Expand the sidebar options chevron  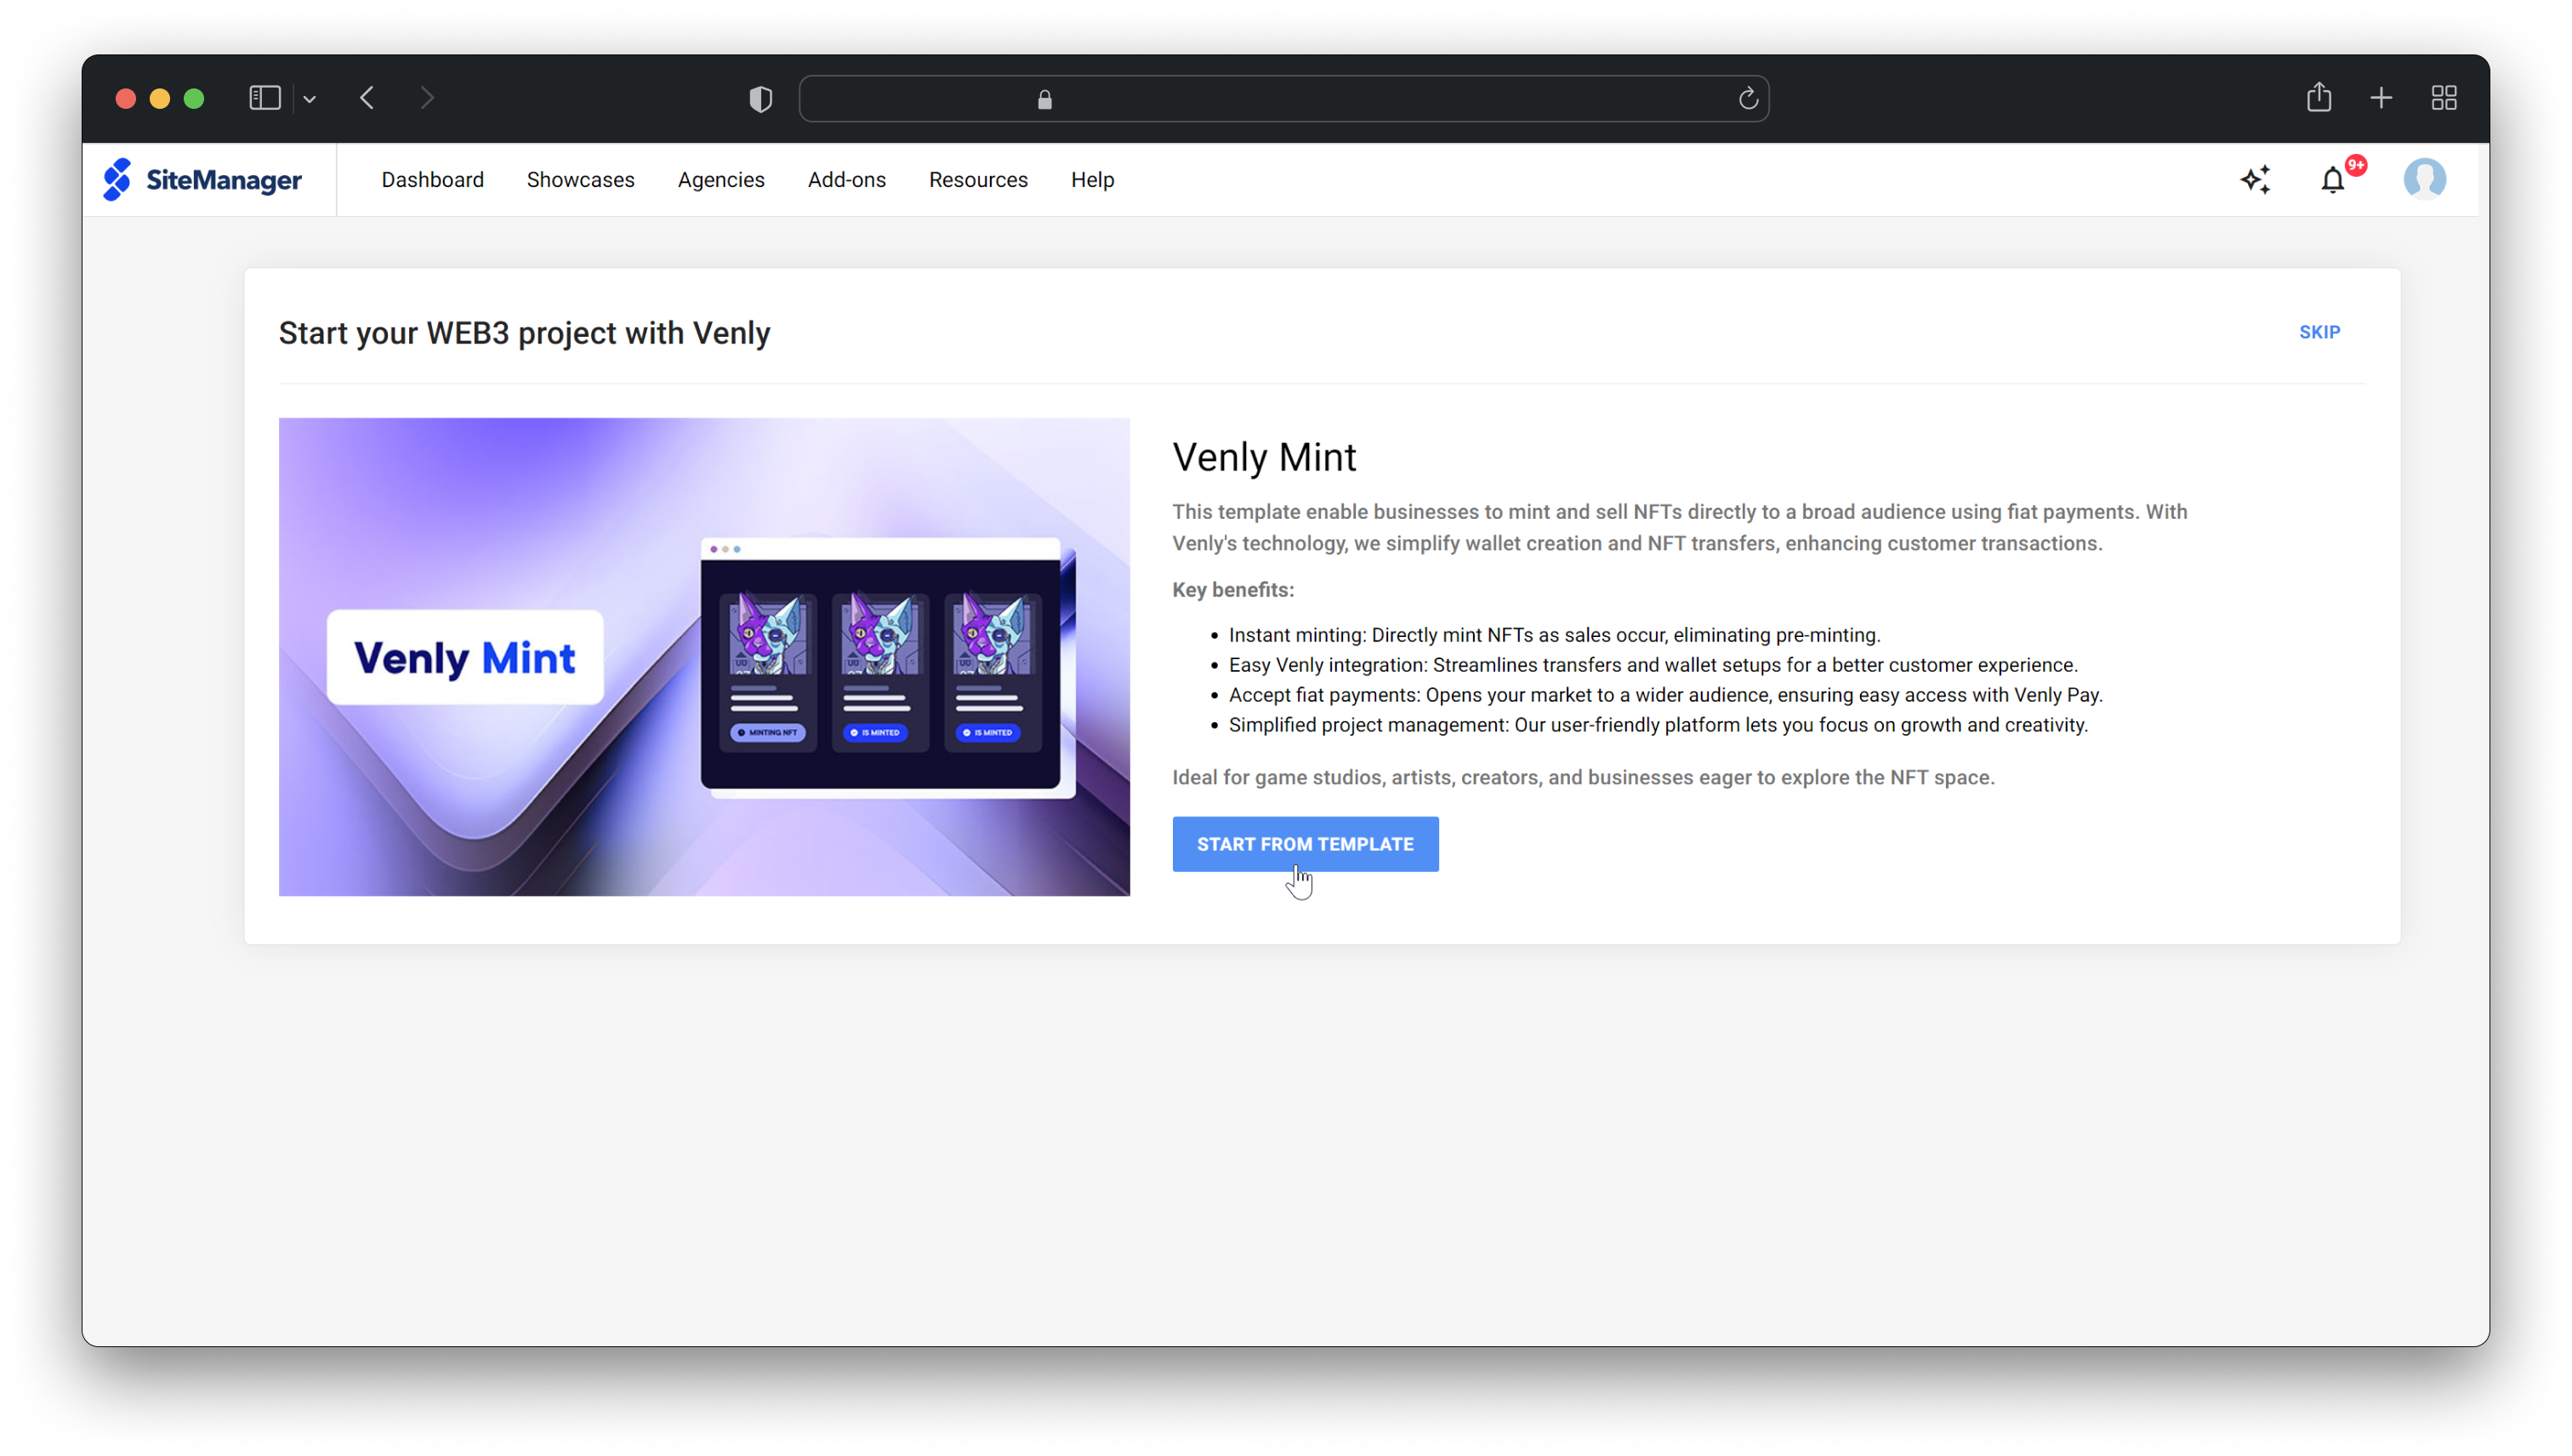[x=310, y=99]
